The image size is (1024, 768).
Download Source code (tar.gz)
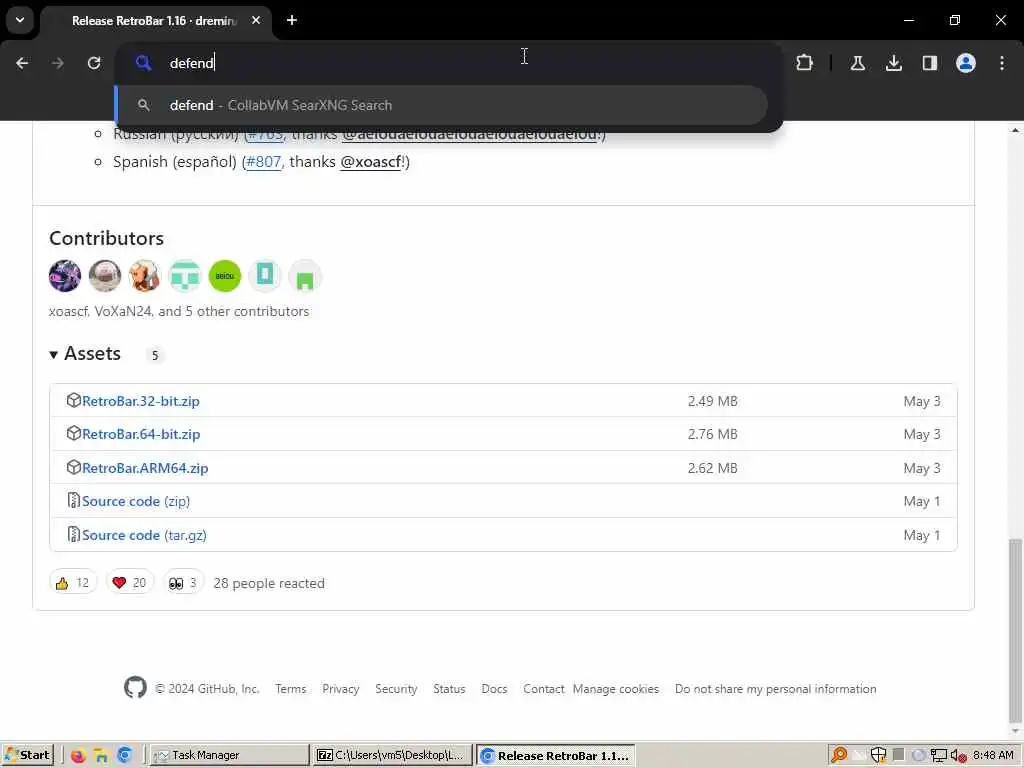tap(144, 536)
